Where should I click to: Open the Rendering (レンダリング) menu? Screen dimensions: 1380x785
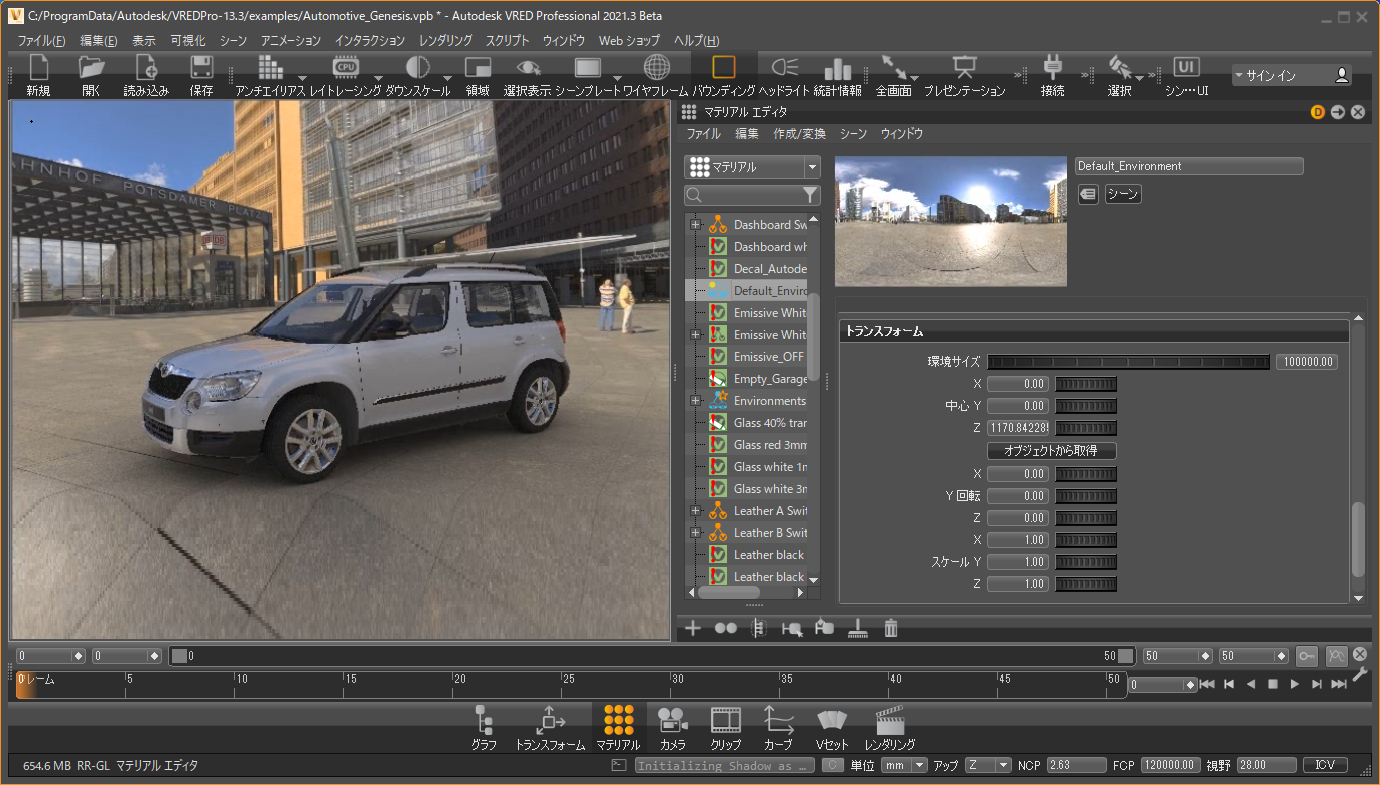point(445,41)
